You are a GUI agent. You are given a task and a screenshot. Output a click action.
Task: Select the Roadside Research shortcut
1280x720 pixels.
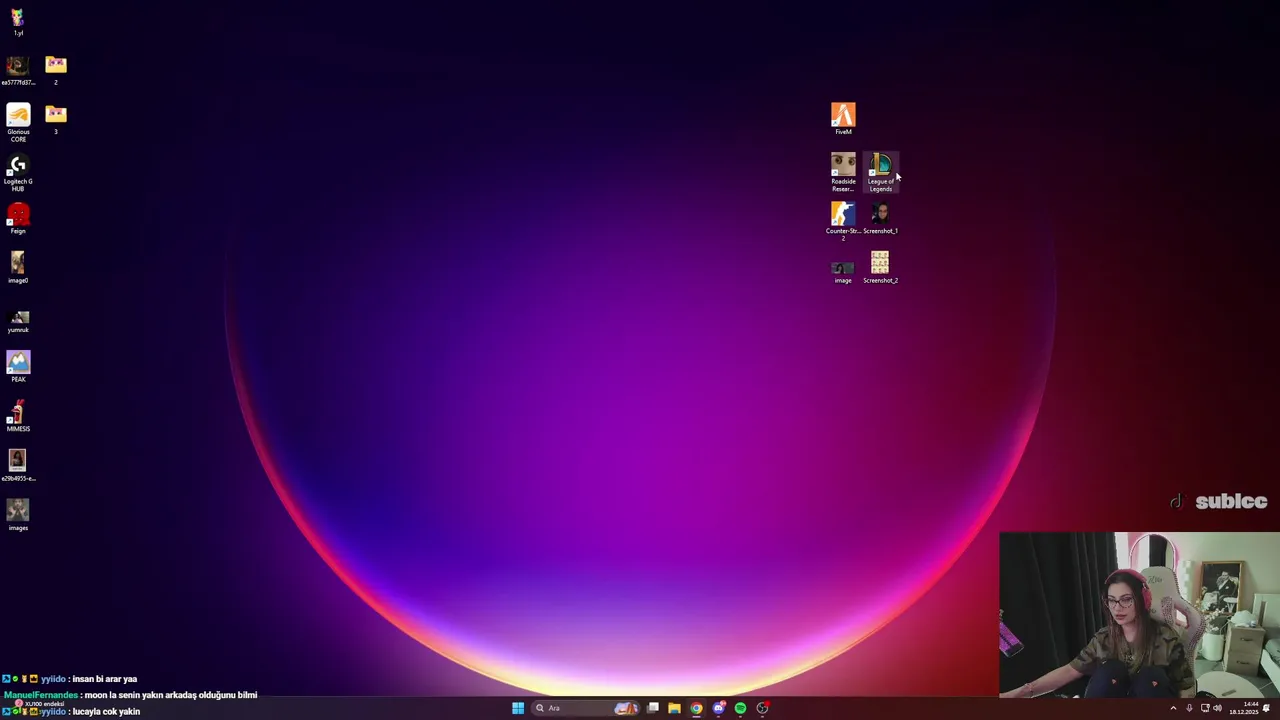tap(843, 172)
